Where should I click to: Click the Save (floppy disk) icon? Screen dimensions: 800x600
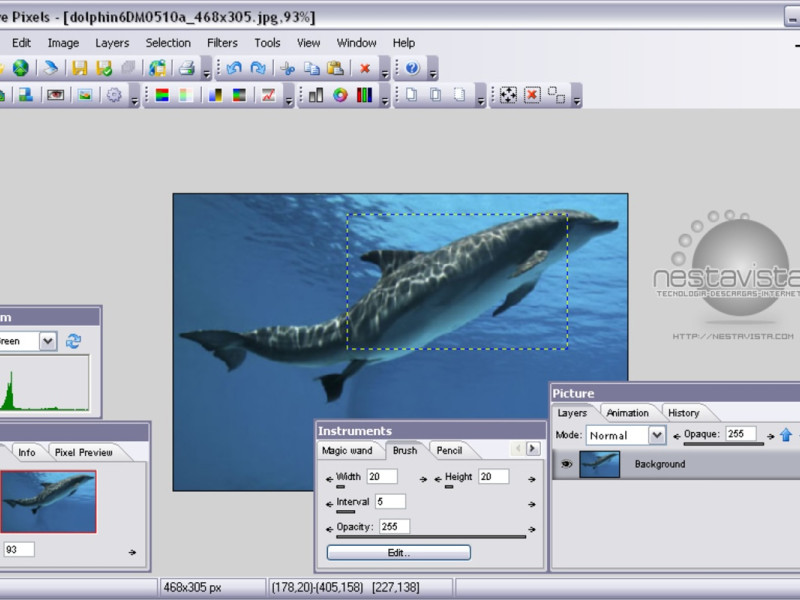coord(79,68)
